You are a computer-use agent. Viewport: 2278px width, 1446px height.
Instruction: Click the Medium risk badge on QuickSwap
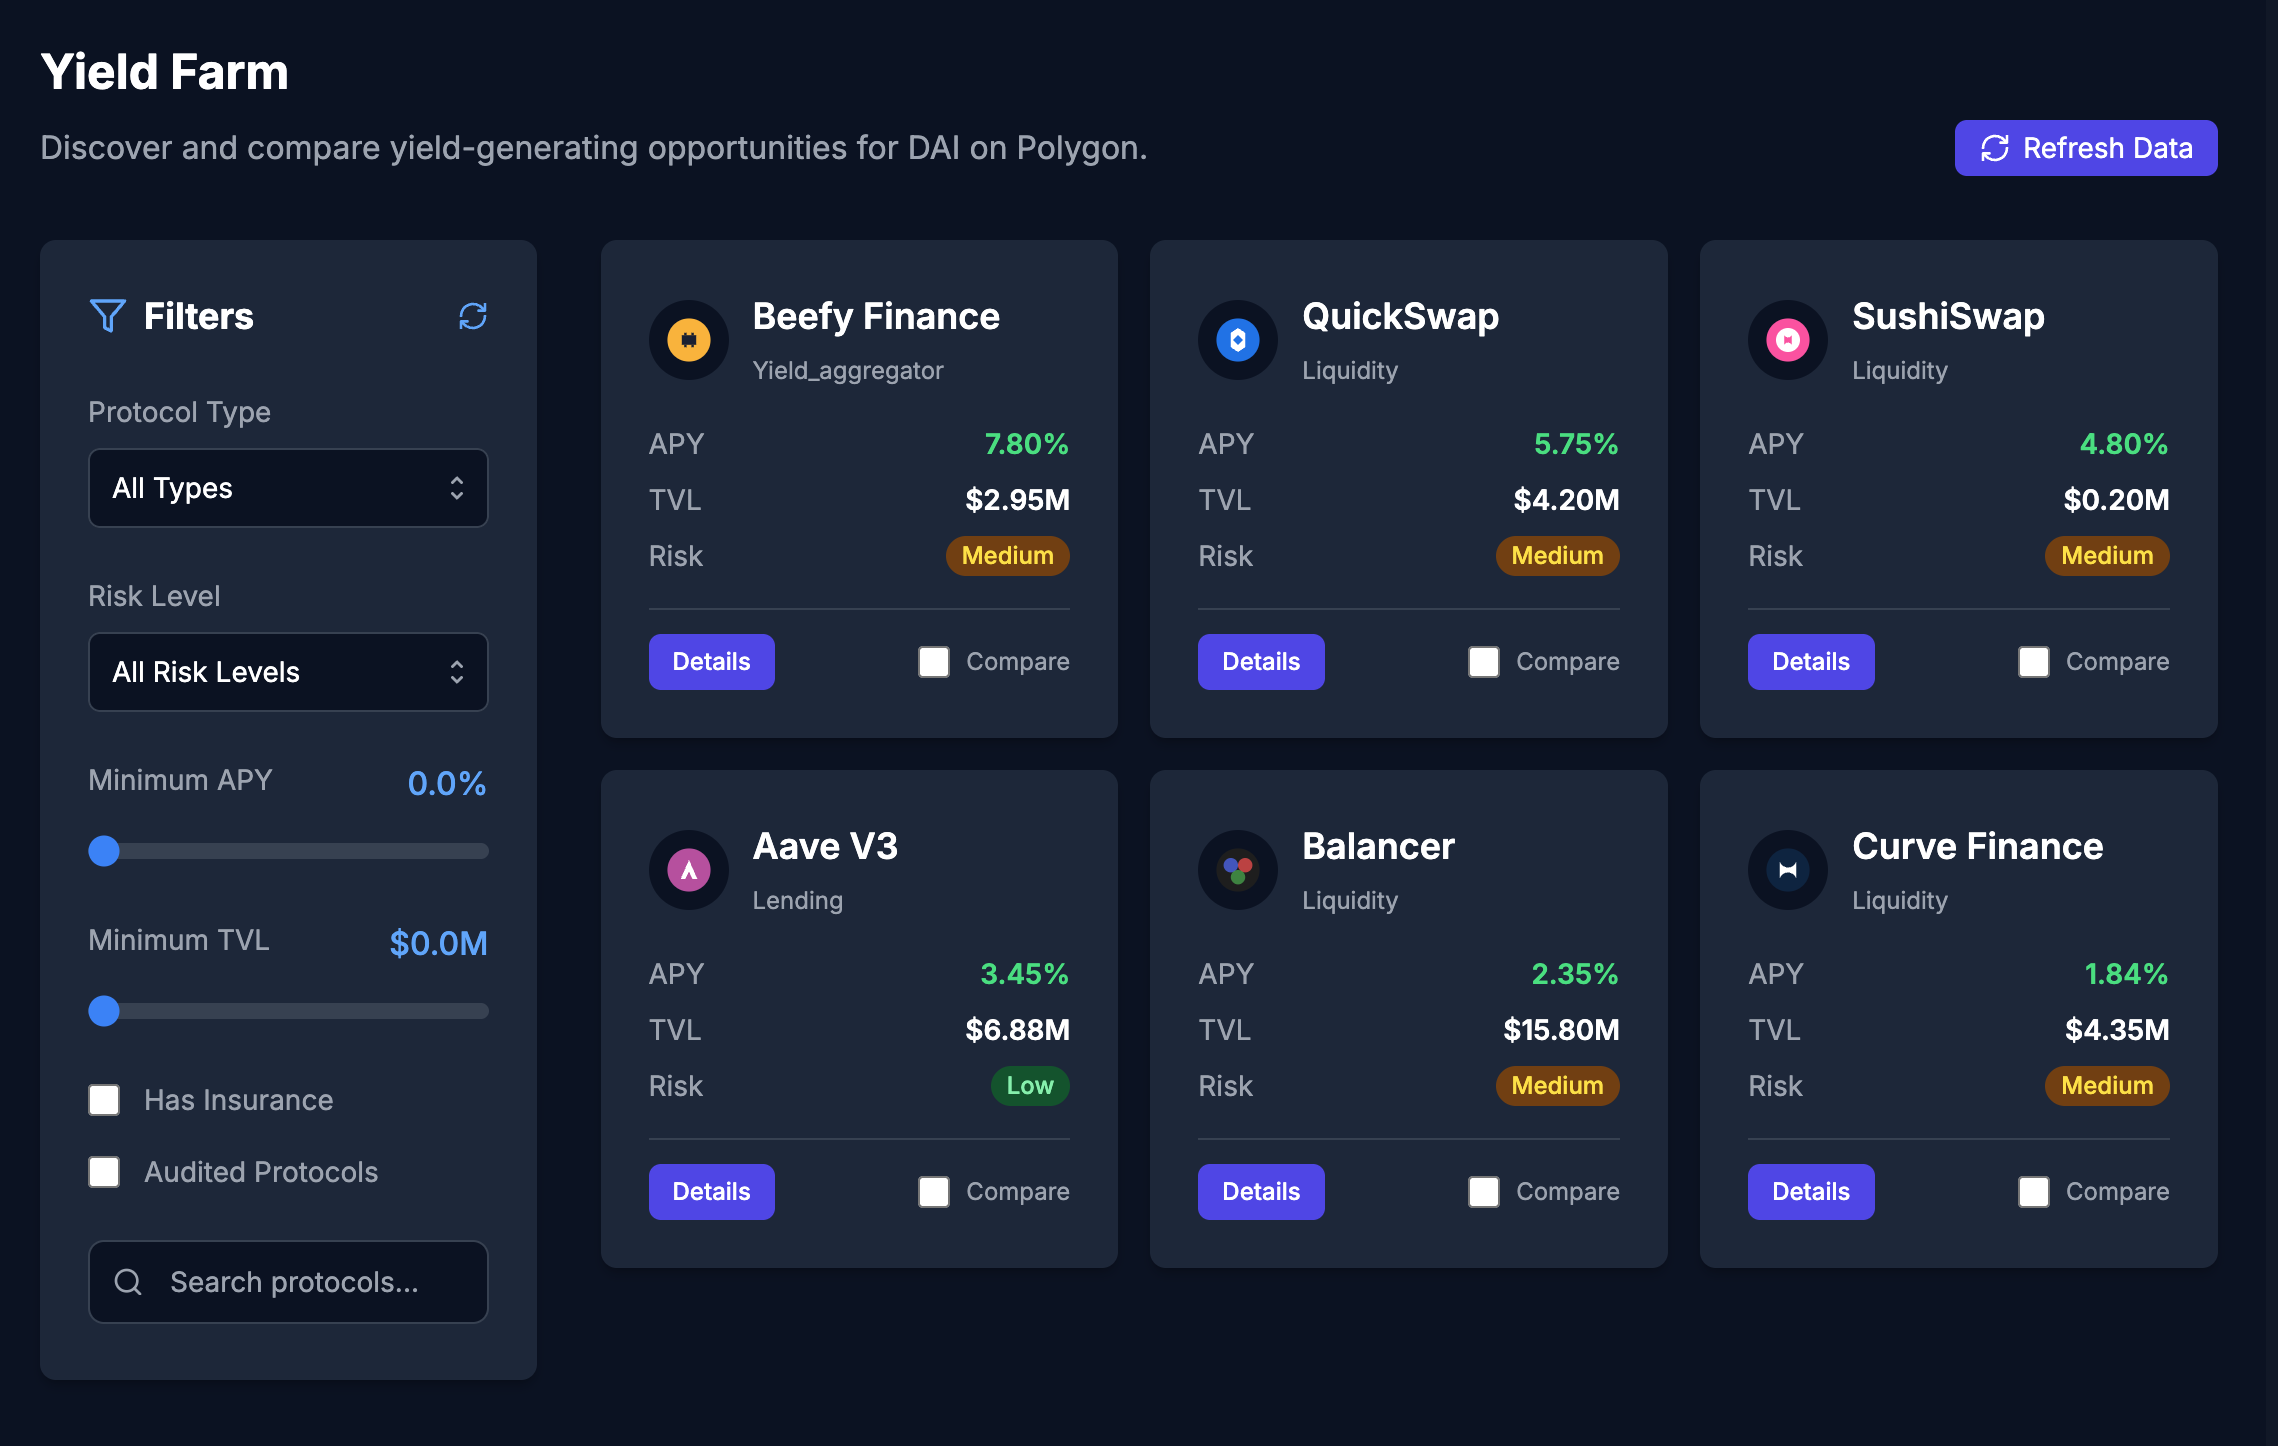1556,556
